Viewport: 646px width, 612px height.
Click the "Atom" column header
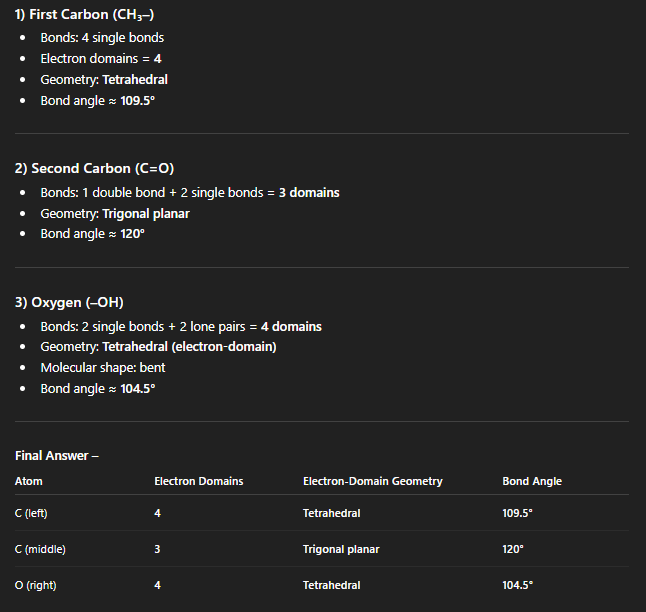click(x=29, y=481)
